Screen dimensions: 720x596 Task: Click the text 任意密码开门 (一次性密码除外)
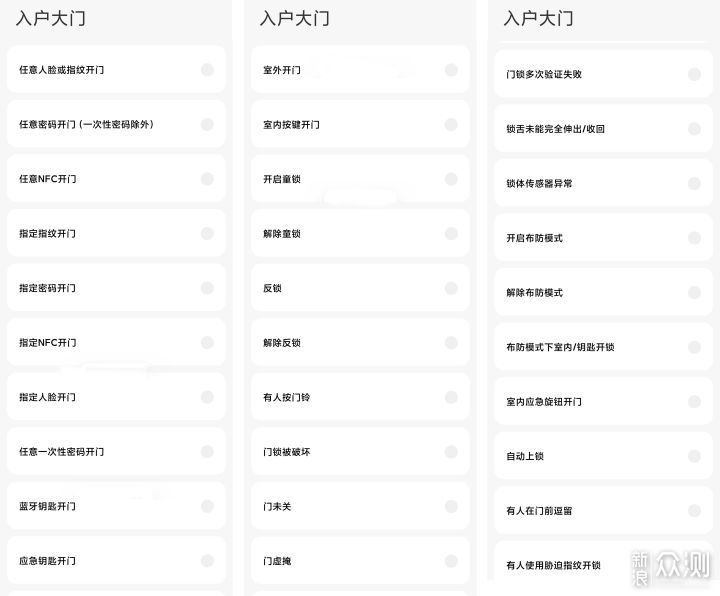(86, 124)
